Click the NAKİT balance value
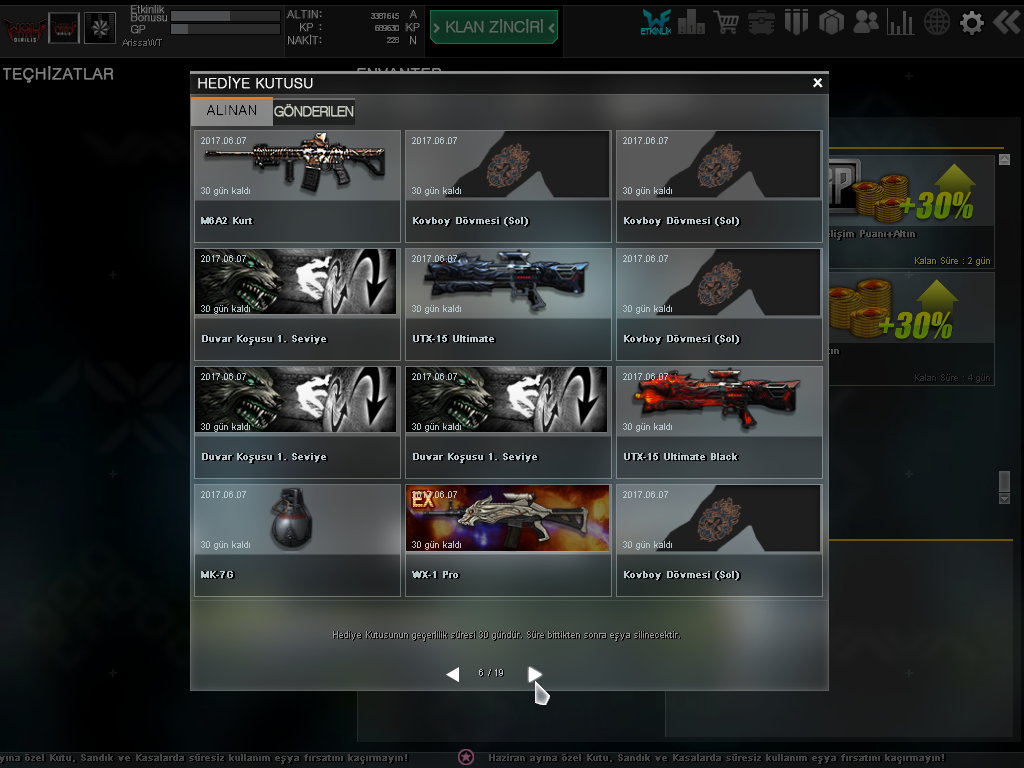 [392, 40]
